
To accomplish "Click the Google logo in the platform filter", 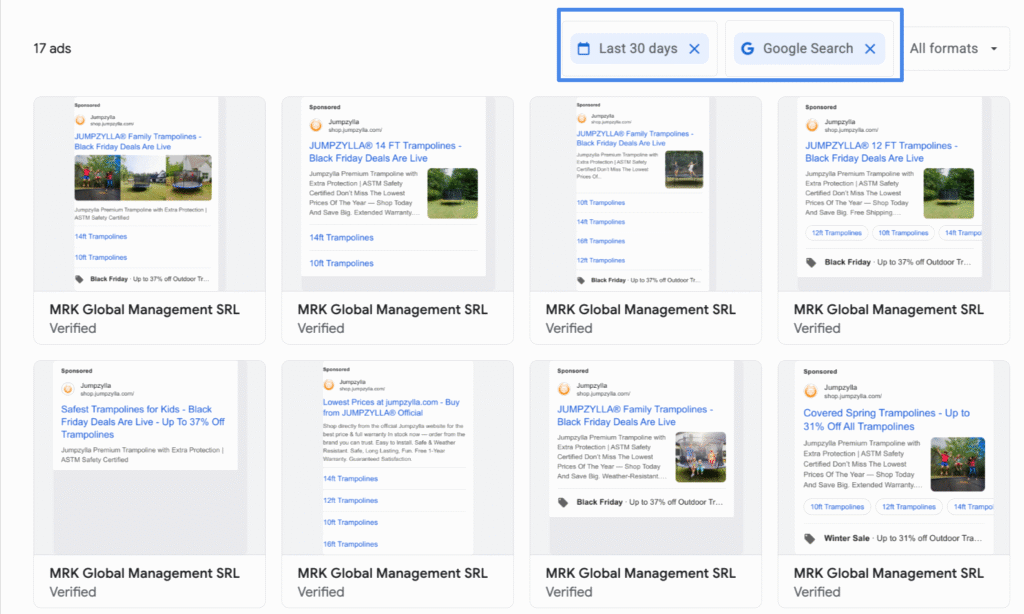I will click(747, 49).
